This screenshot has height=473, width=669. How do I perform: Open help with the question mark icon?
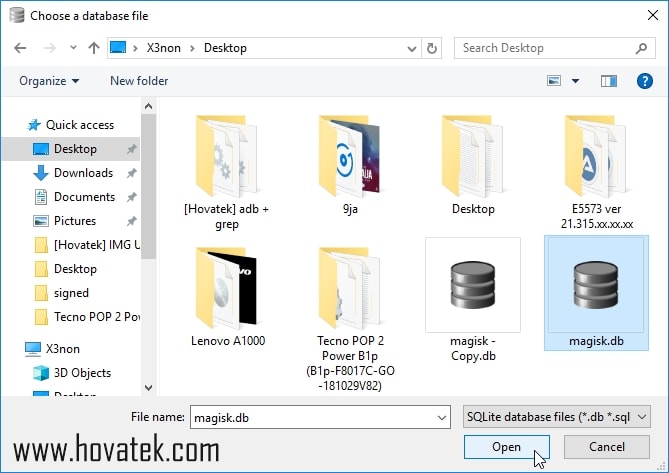[644, 81]
